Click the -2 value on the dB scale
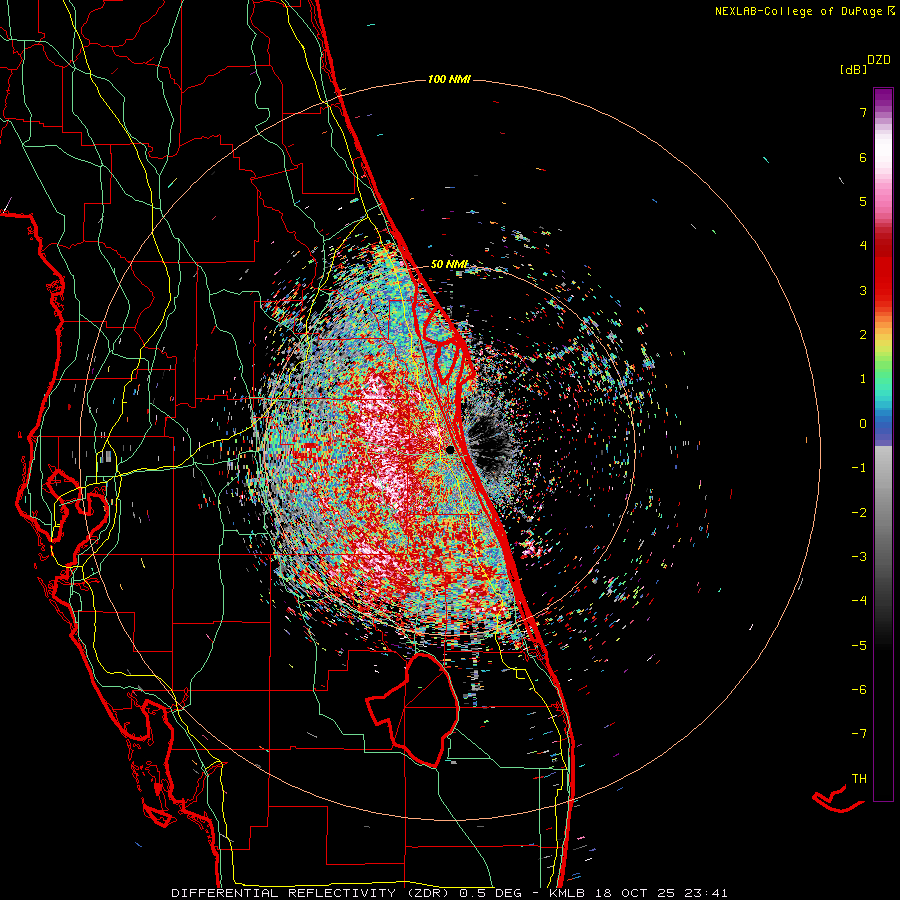This screenshot has height=900, width=900. tap(859, 513)
